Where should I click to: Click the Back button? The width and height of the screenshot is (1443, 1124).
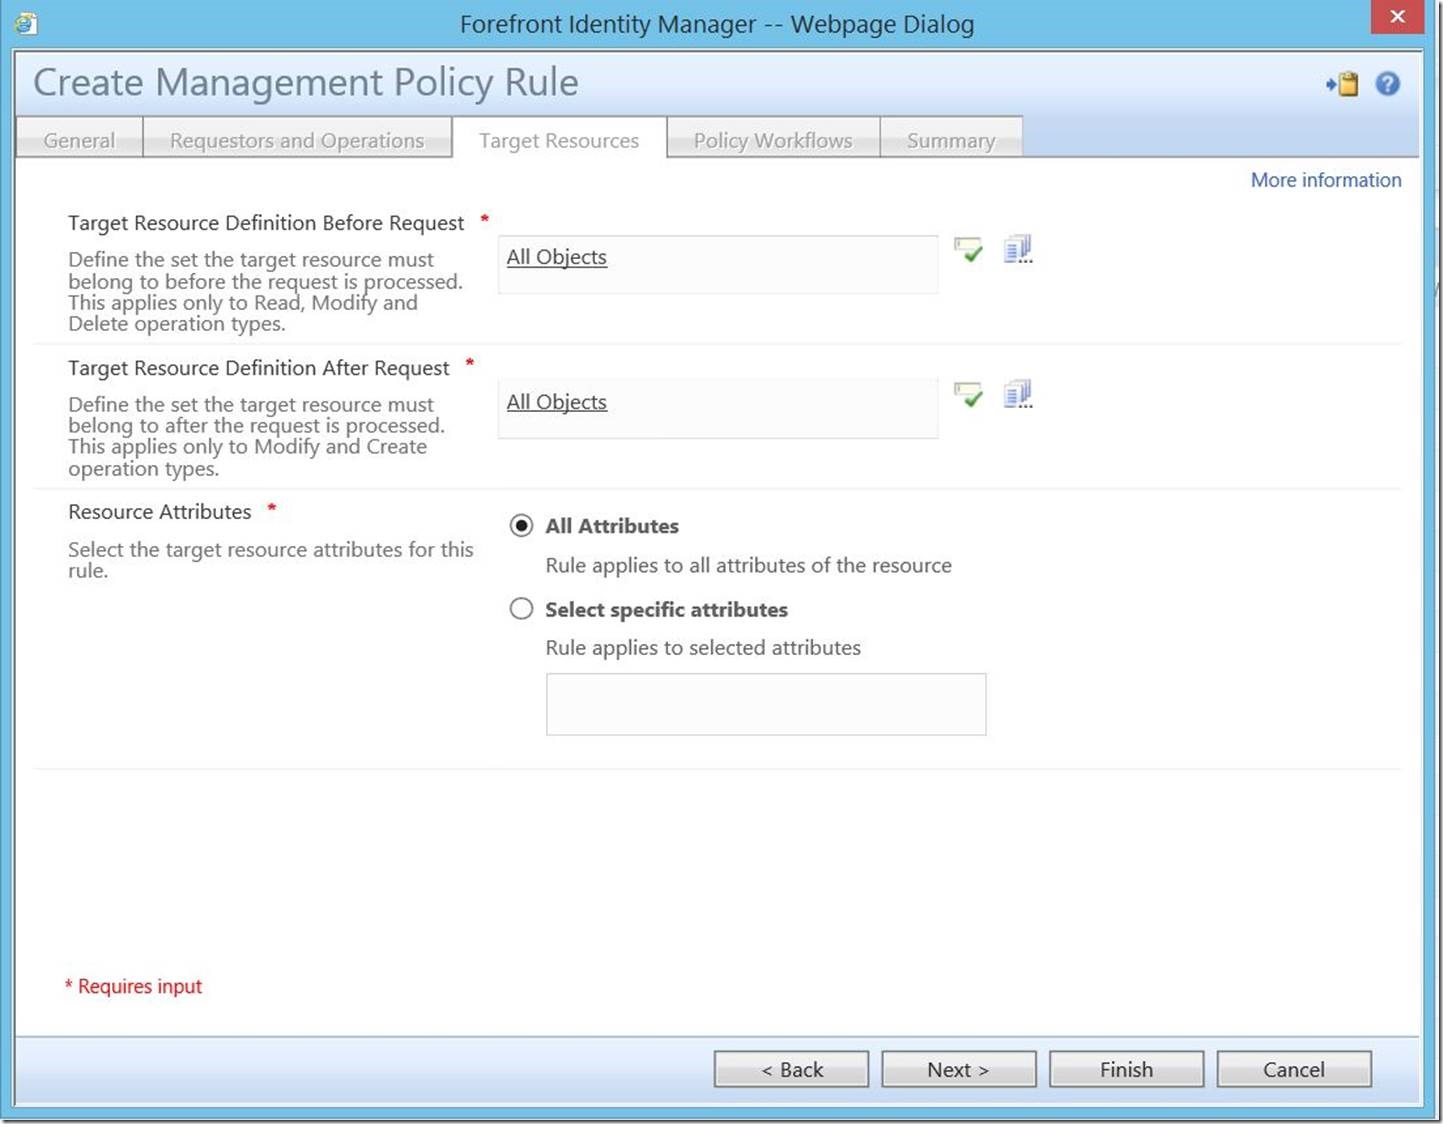(x=791, y=1069)
